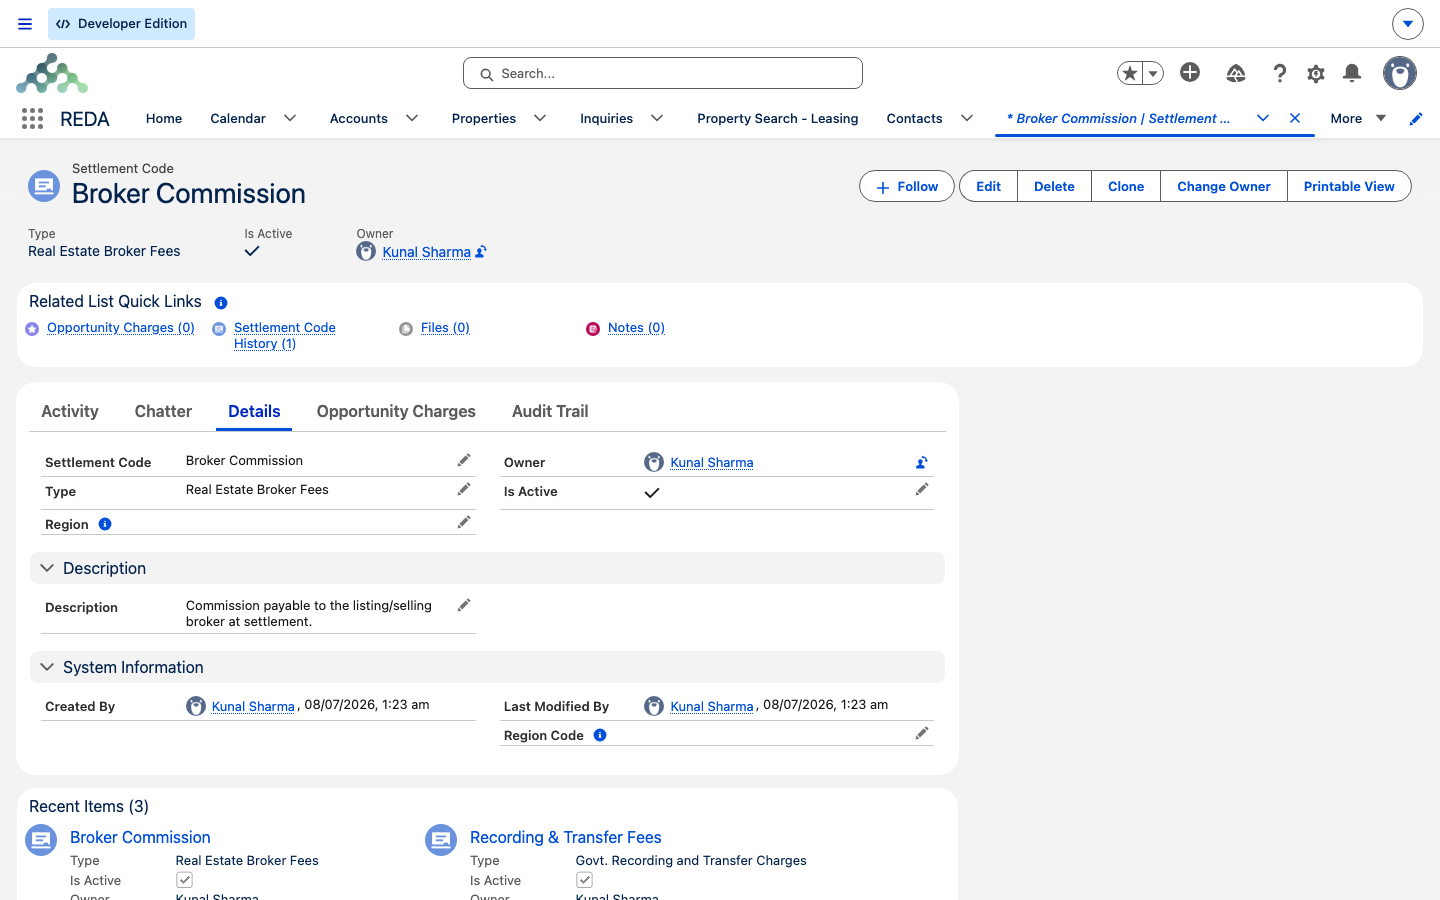Edit the Description field pencil icon
1440x900 pixels.
[464, 605]
